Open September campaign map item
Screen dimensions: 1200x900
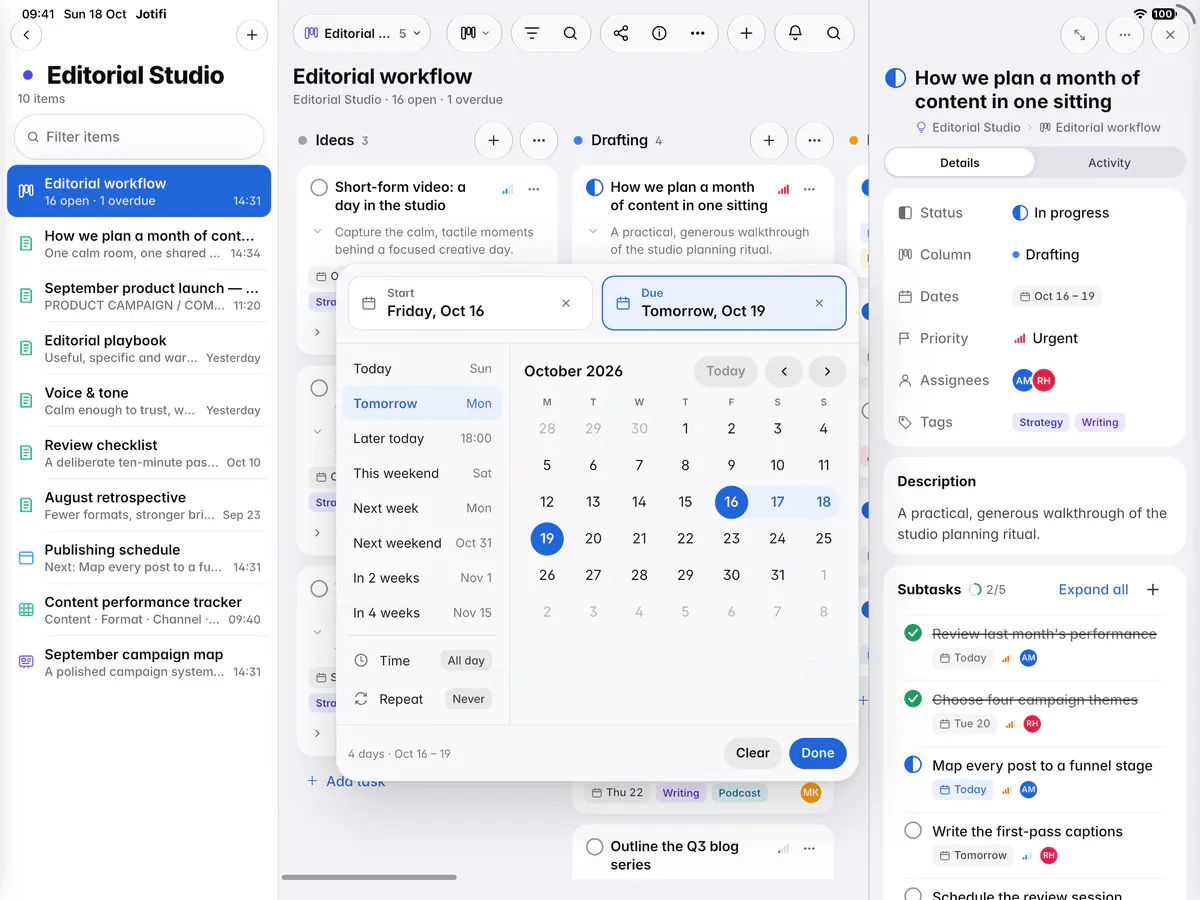[x=139, y=662]
